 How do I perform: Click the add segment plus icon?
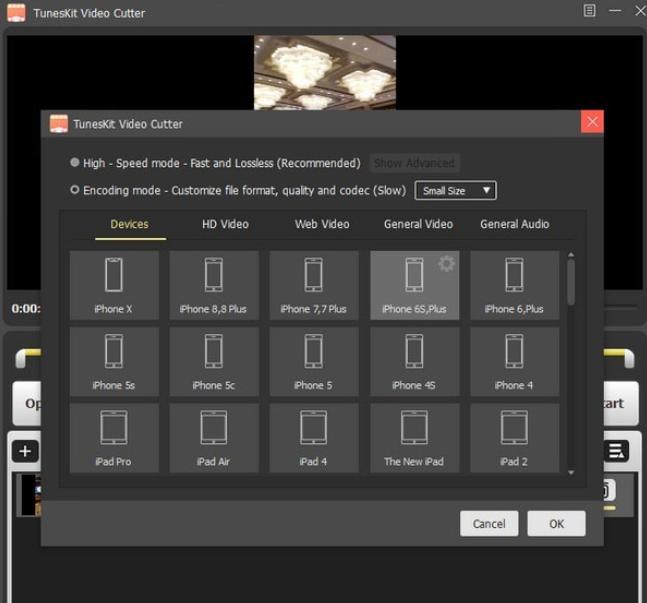coord(25,451)
